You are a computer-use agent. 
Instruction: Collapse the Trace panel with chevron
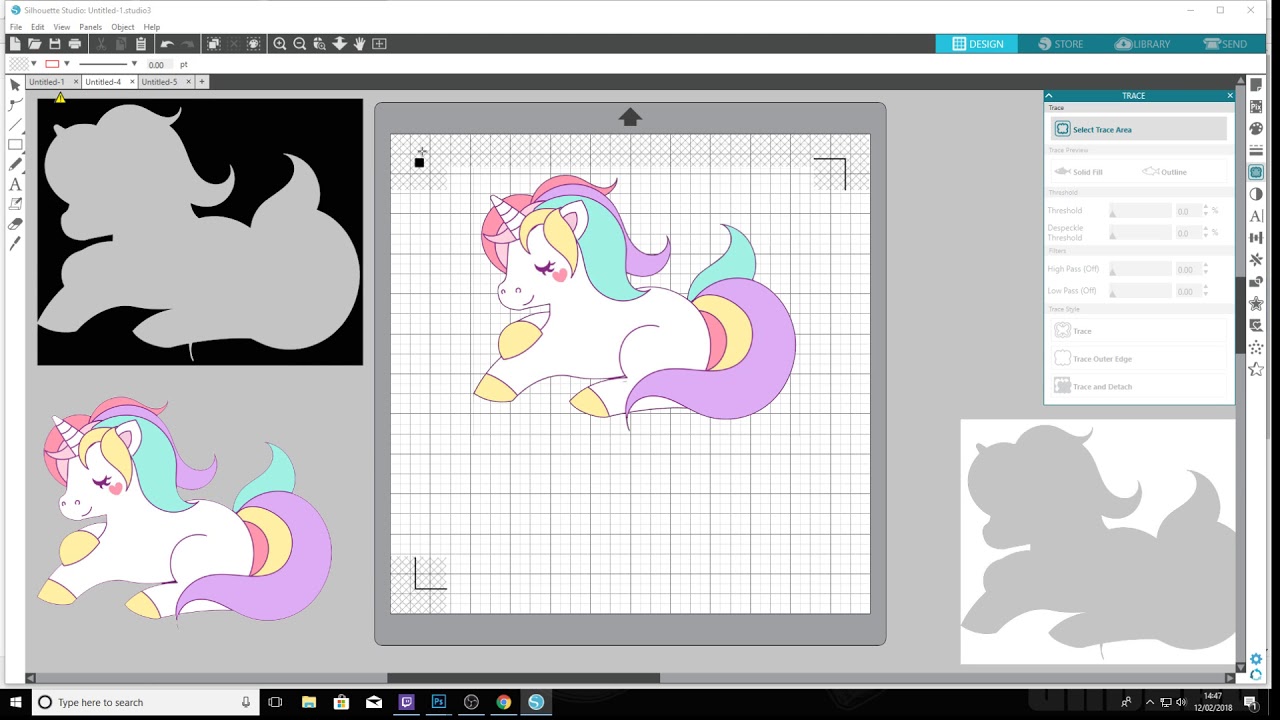tap(1049, 96)
